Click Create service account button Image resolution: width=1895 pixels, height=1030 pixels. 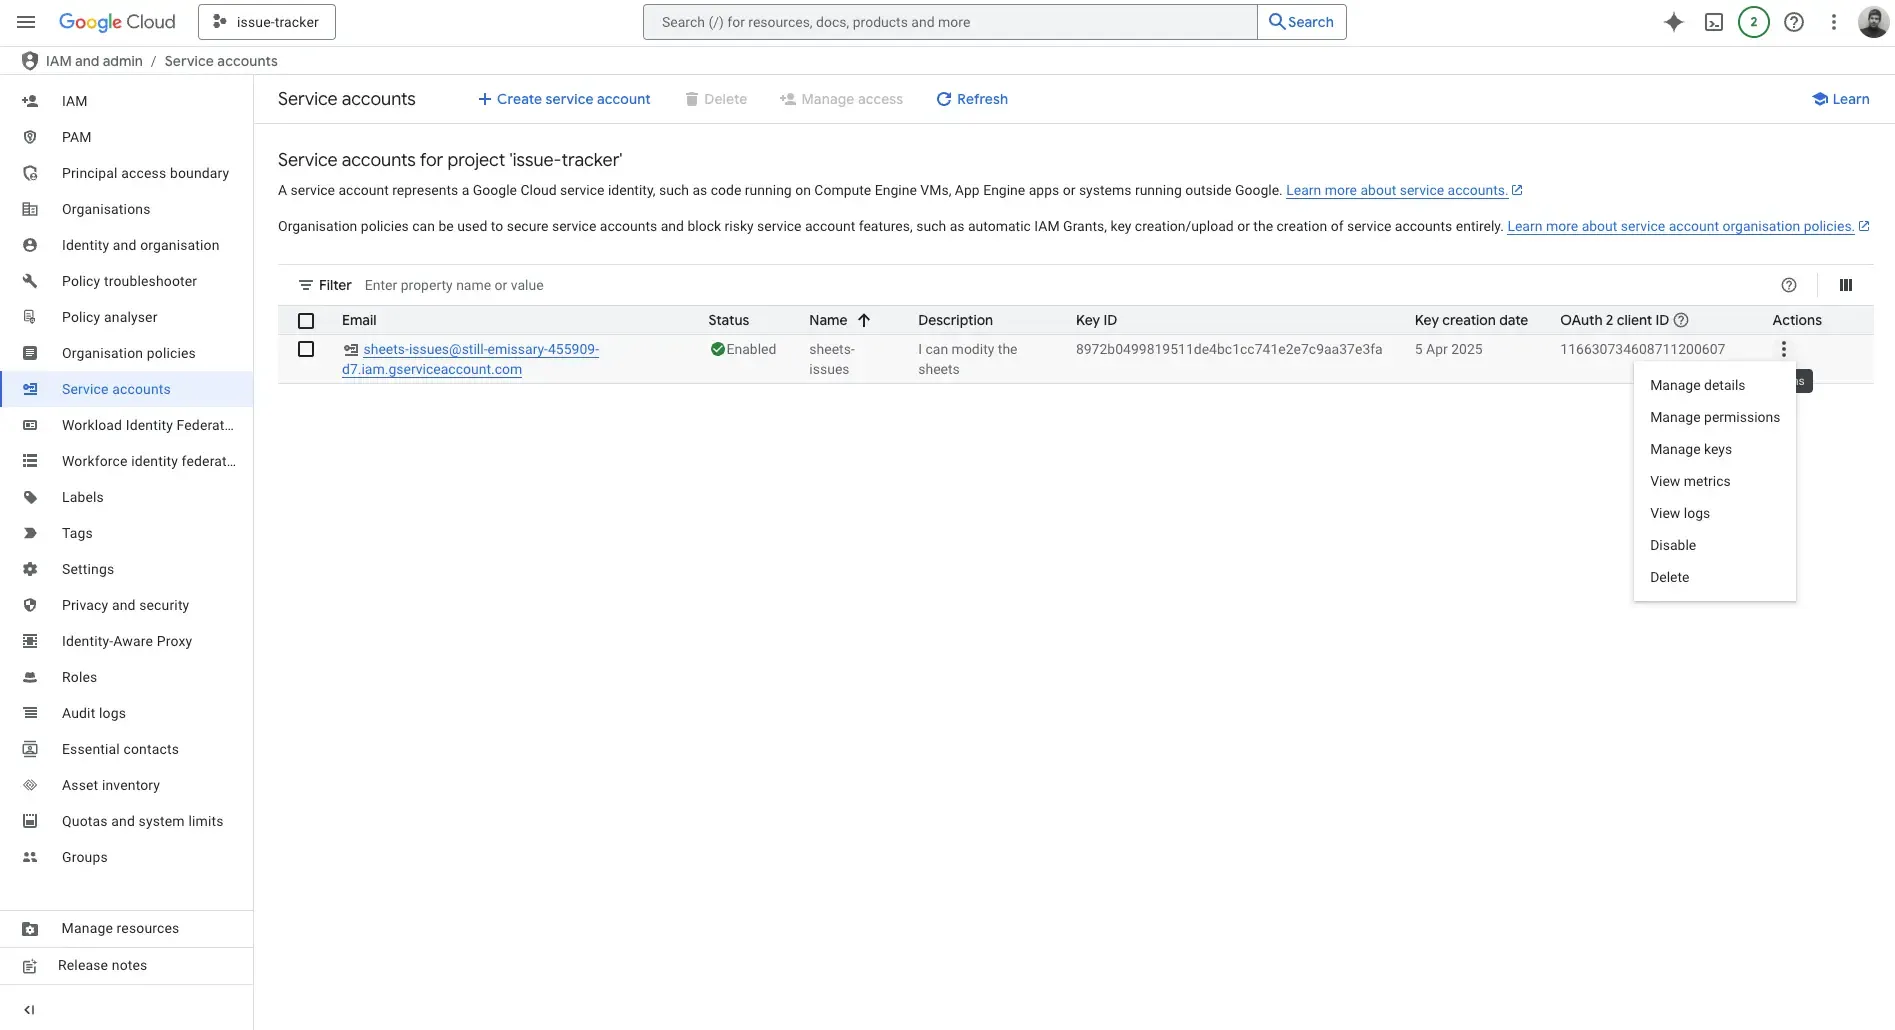[x=564, y=99]
